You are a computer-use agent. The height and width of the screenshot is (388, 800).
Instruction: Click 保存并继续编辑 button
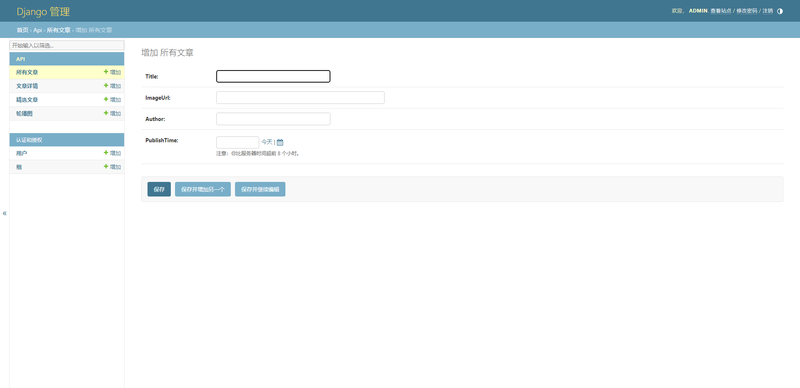coord(260,189)
